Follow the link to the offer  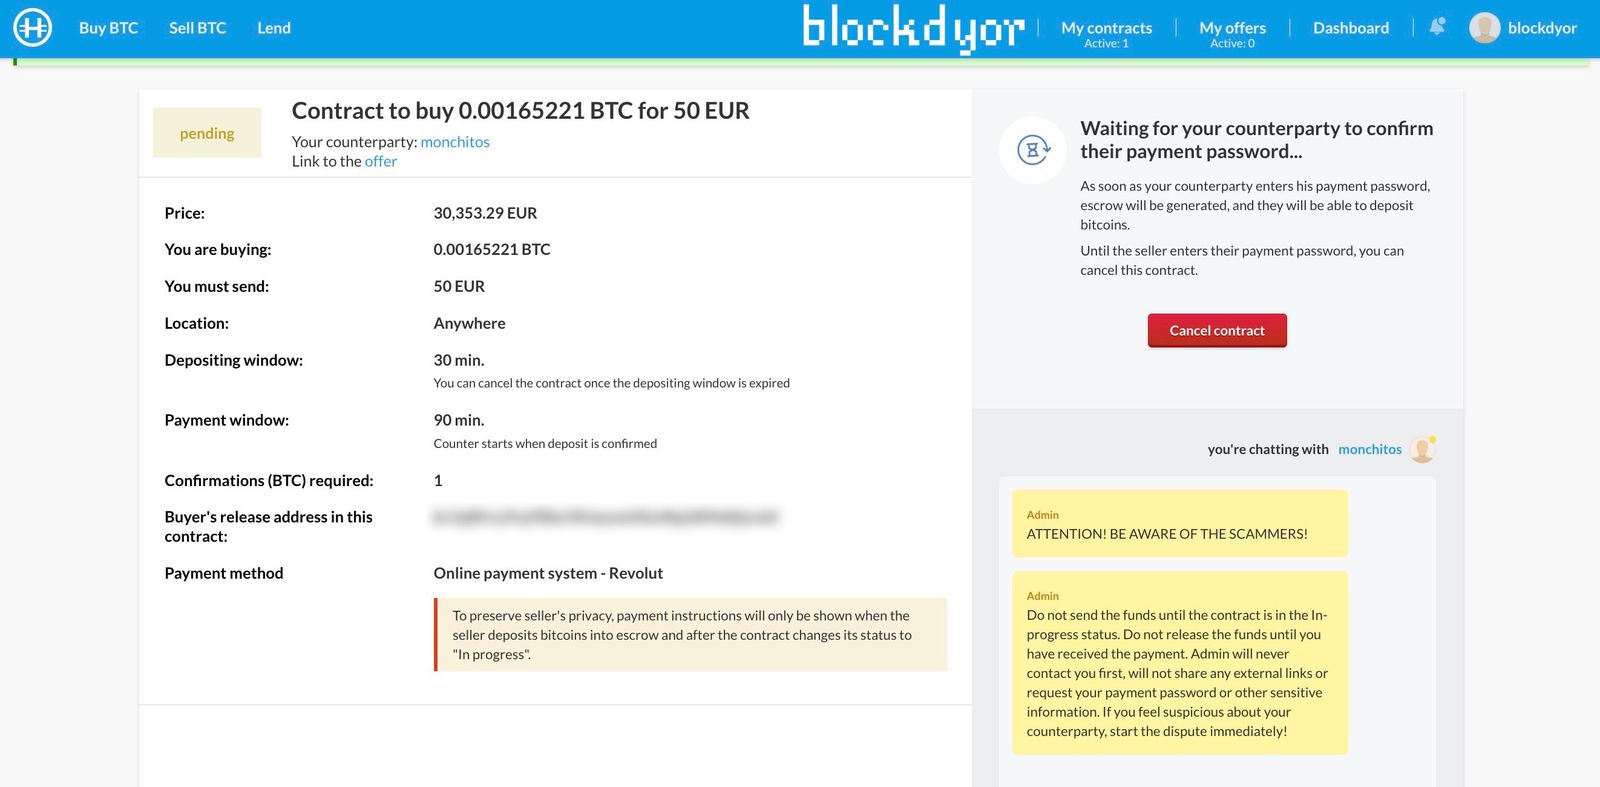(x=380, y=161)
